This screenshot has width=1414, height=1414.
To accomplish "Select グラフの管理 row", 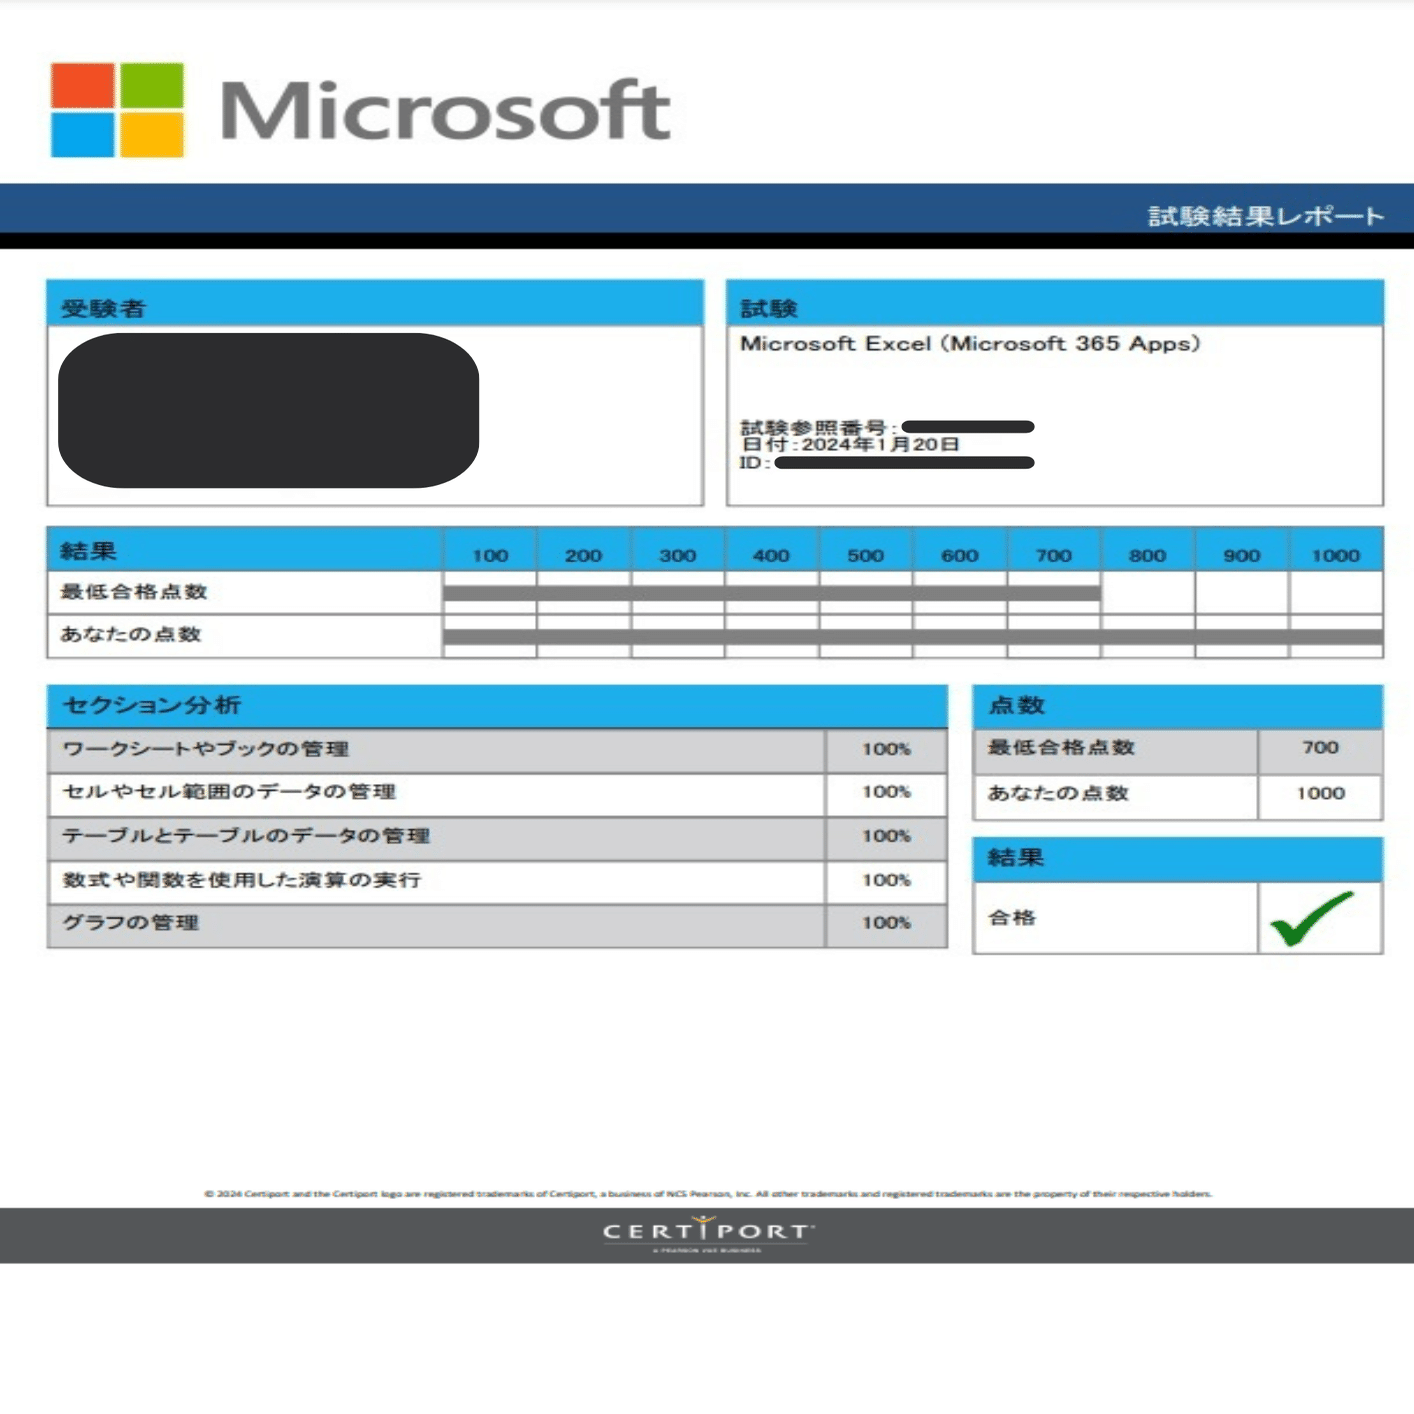I will [x=497, y=925].
